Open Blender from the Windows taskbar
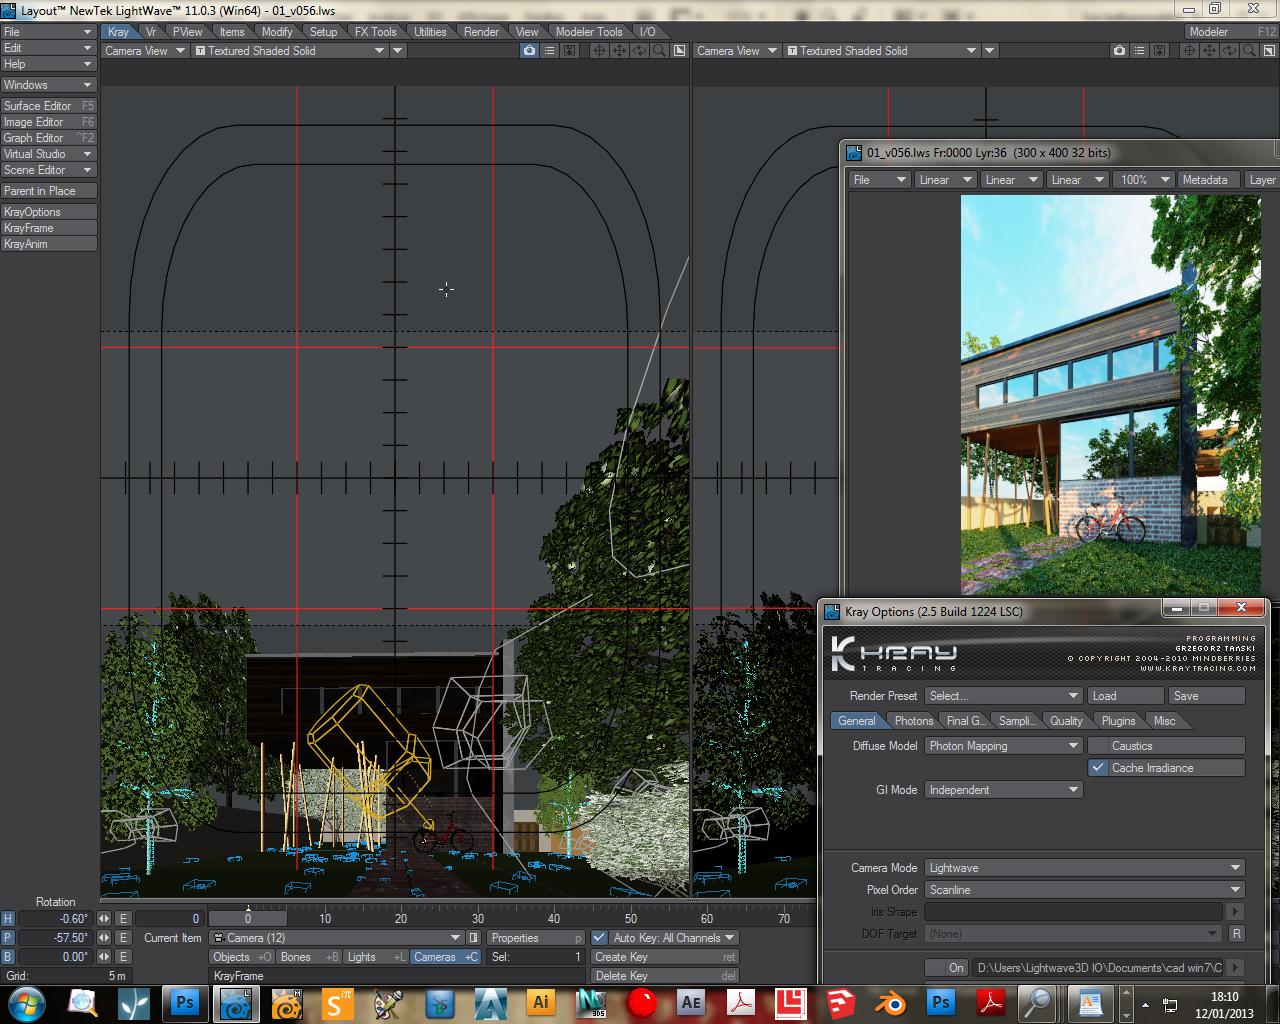 point(890,1002)
